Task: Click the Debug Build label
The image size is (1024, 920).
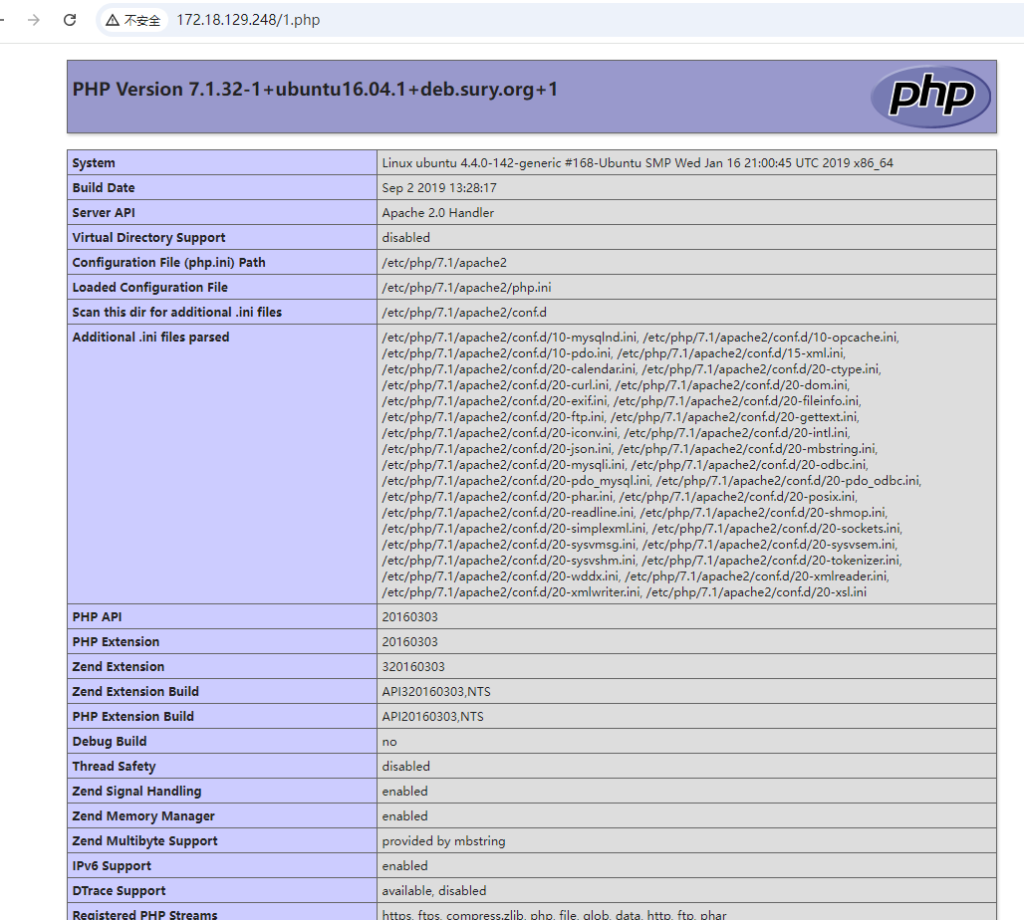Action: click(109, 741)
